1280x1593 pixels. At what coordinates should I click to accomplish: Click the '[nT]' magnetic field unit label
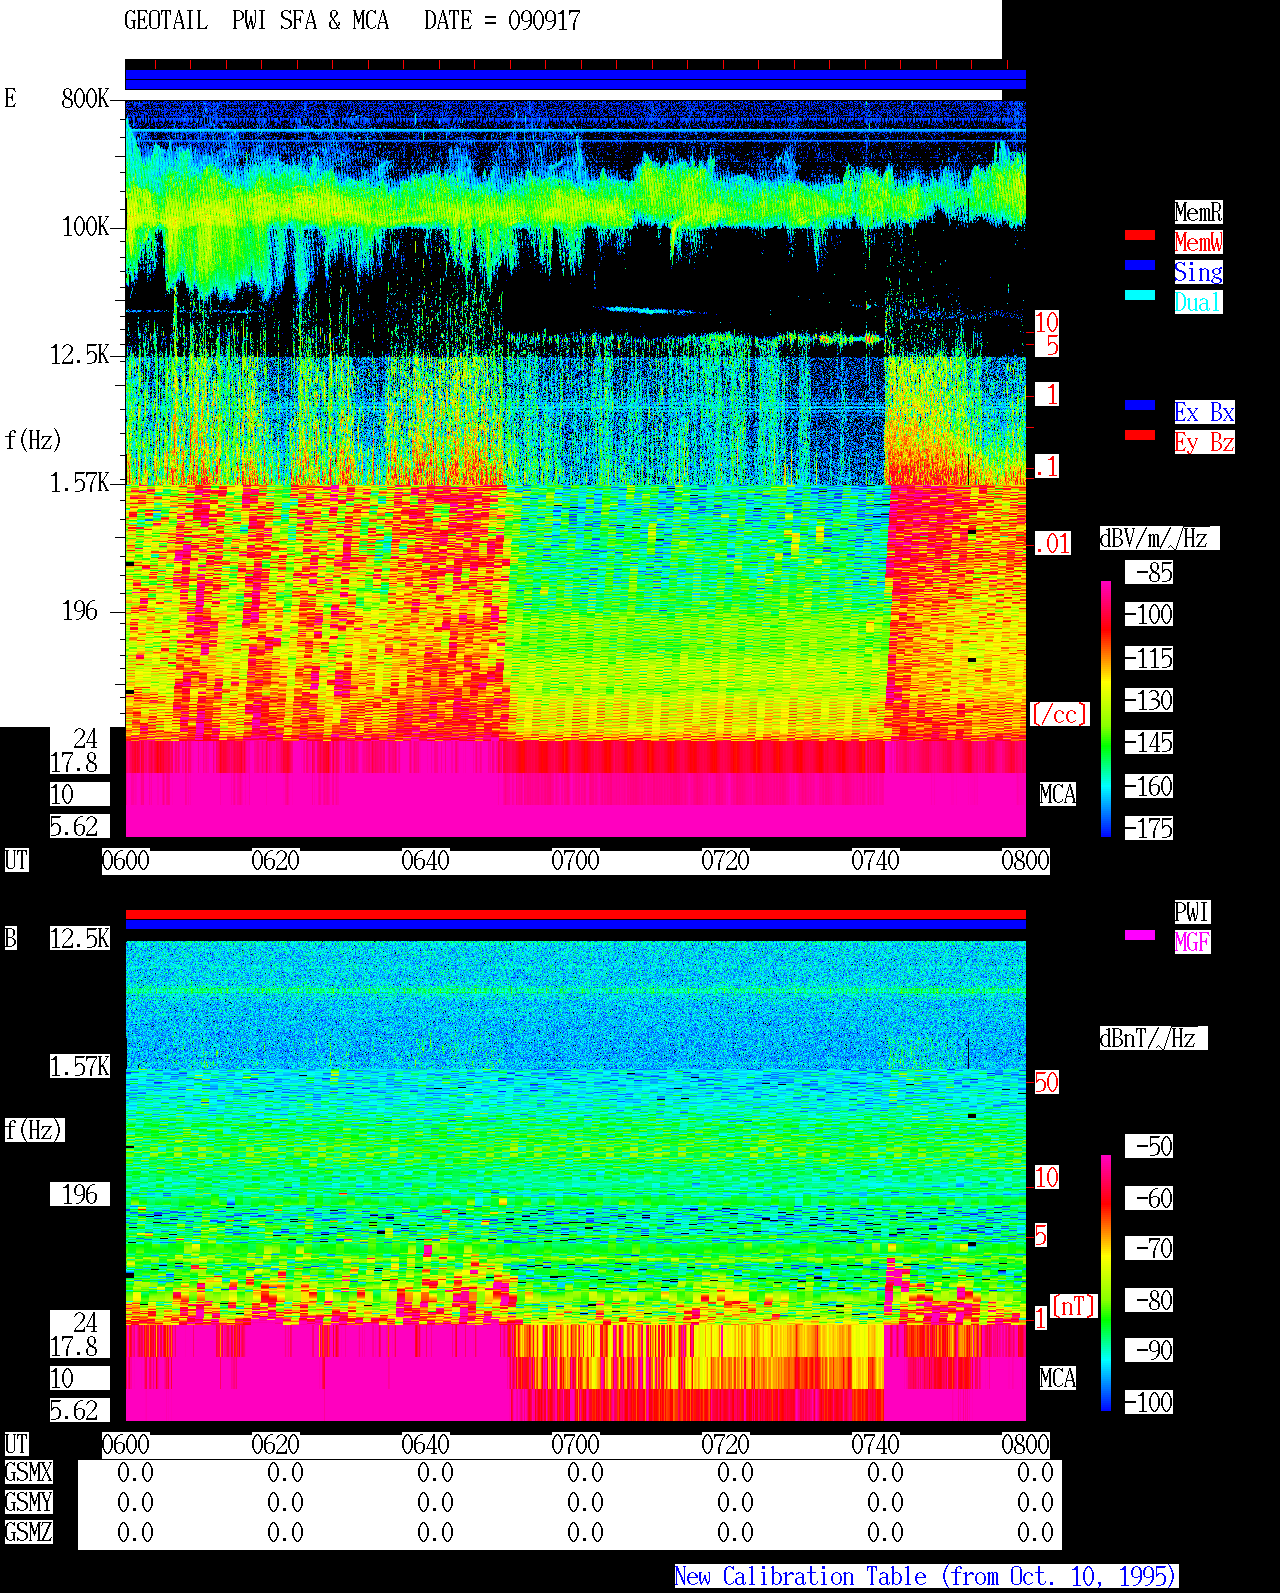click(1074, 1306)
